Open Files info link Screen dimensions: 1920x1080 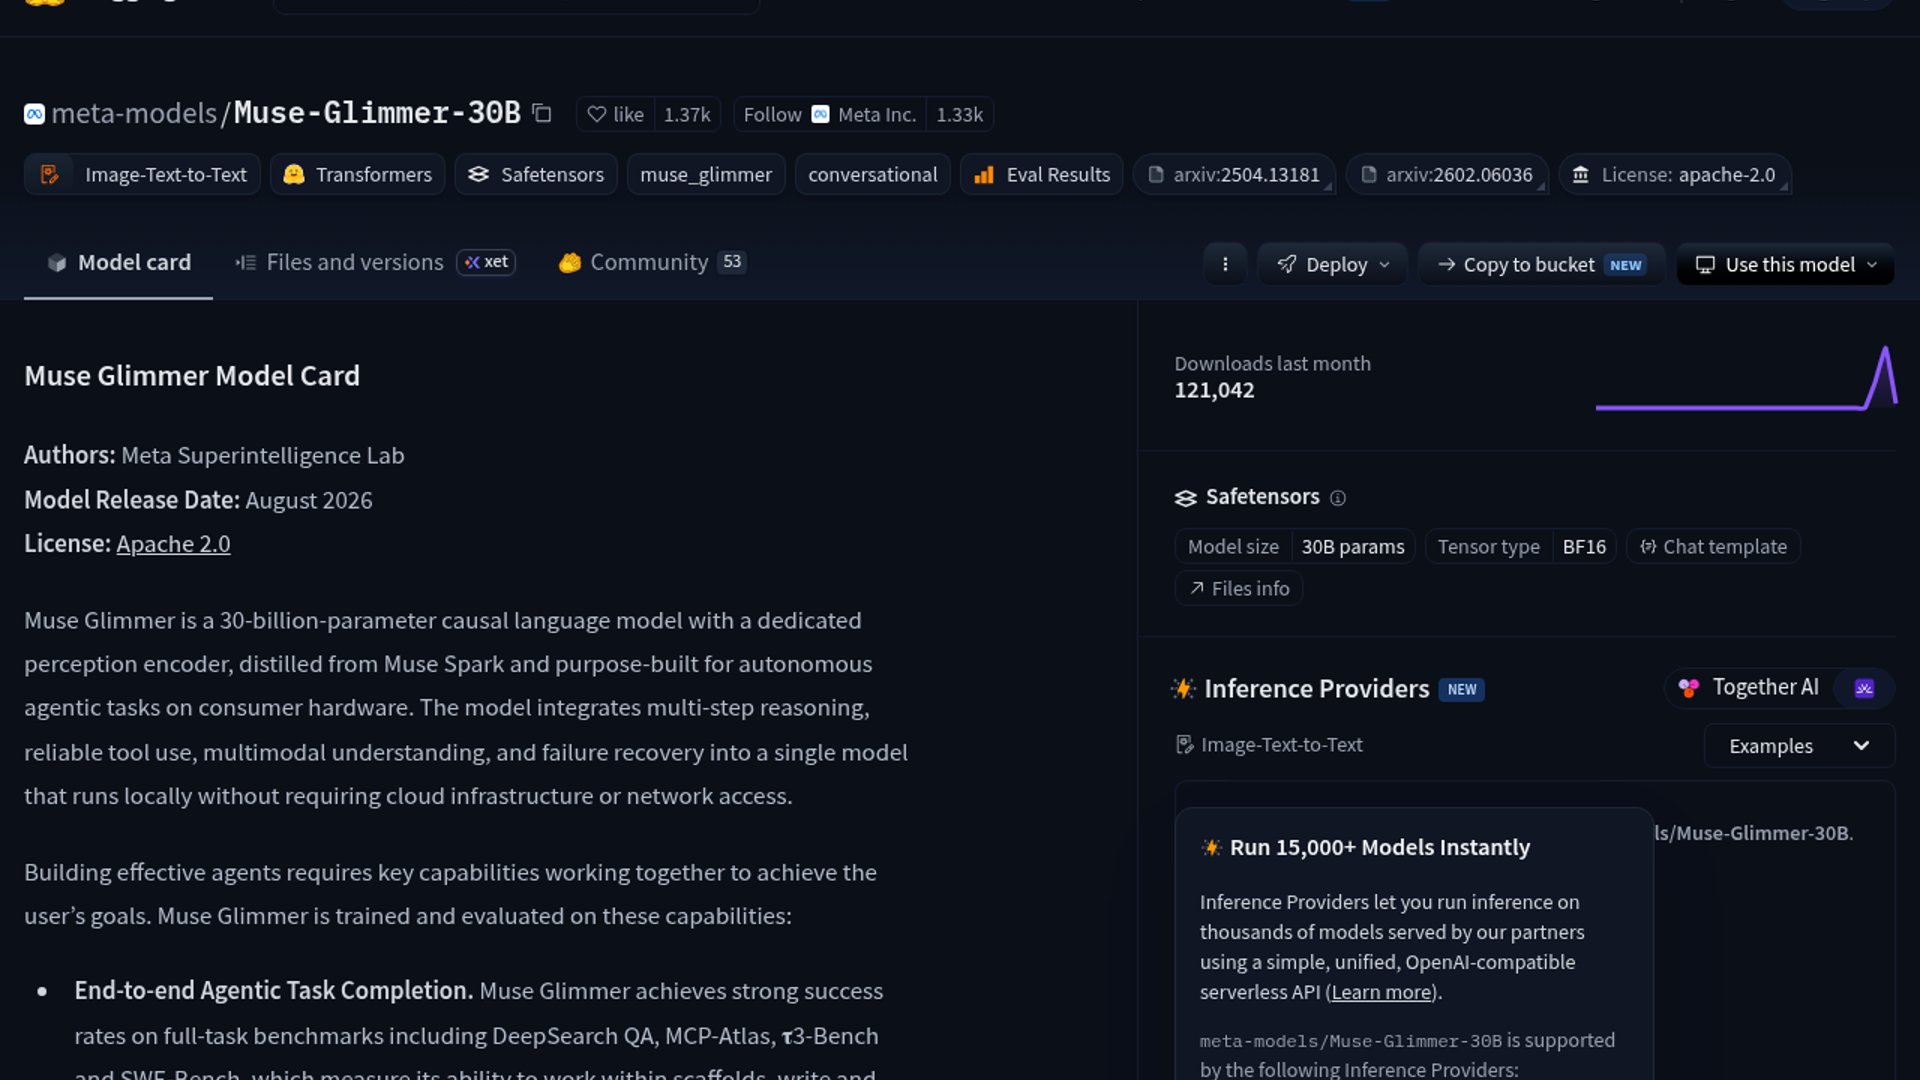tap(1238, 588)
